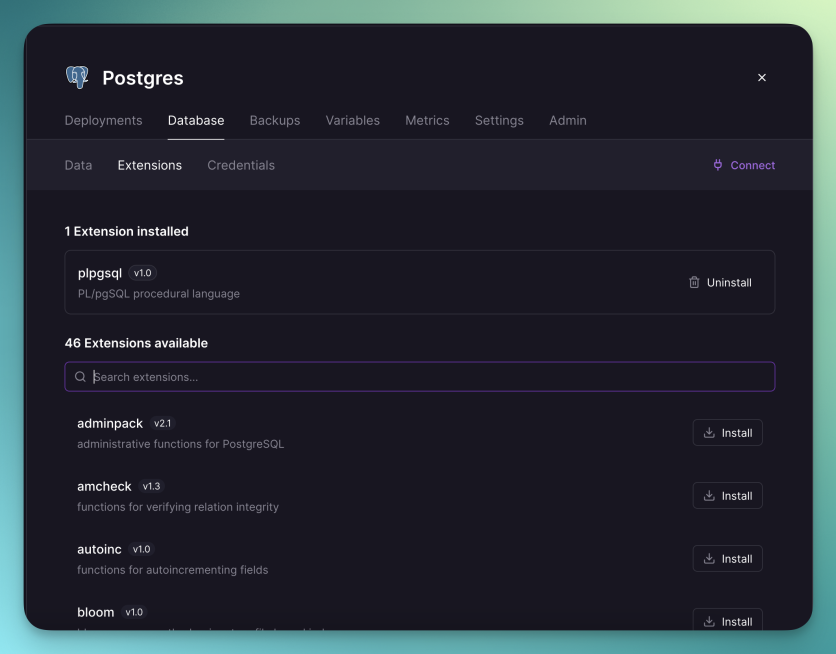Click the download icon in amcheck's Install button
836x654 pixels.
709,496
